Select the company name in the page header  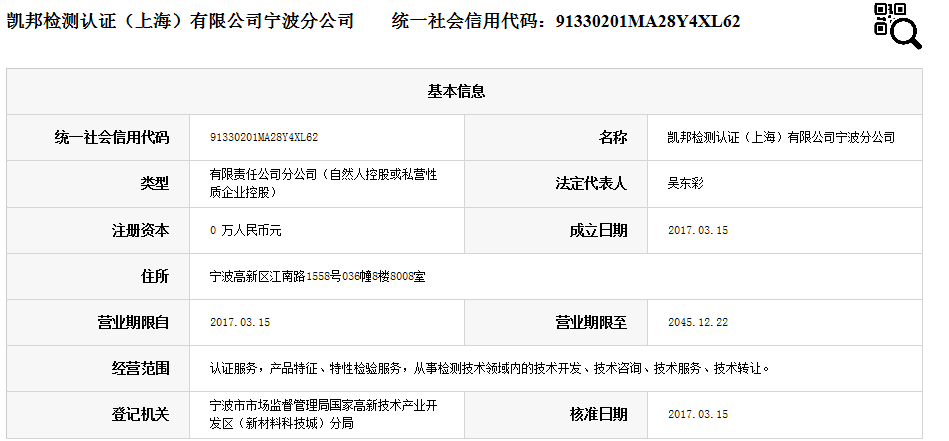(180, 21)
